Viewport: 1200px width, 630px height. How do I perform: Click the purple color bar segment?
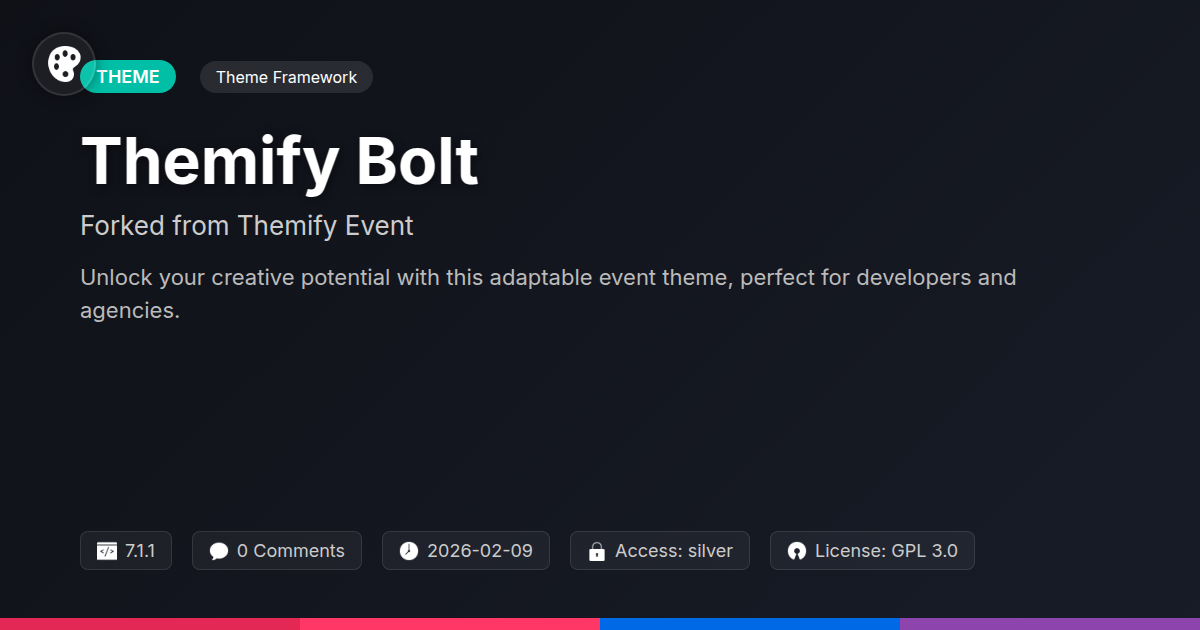[1050, 623]
